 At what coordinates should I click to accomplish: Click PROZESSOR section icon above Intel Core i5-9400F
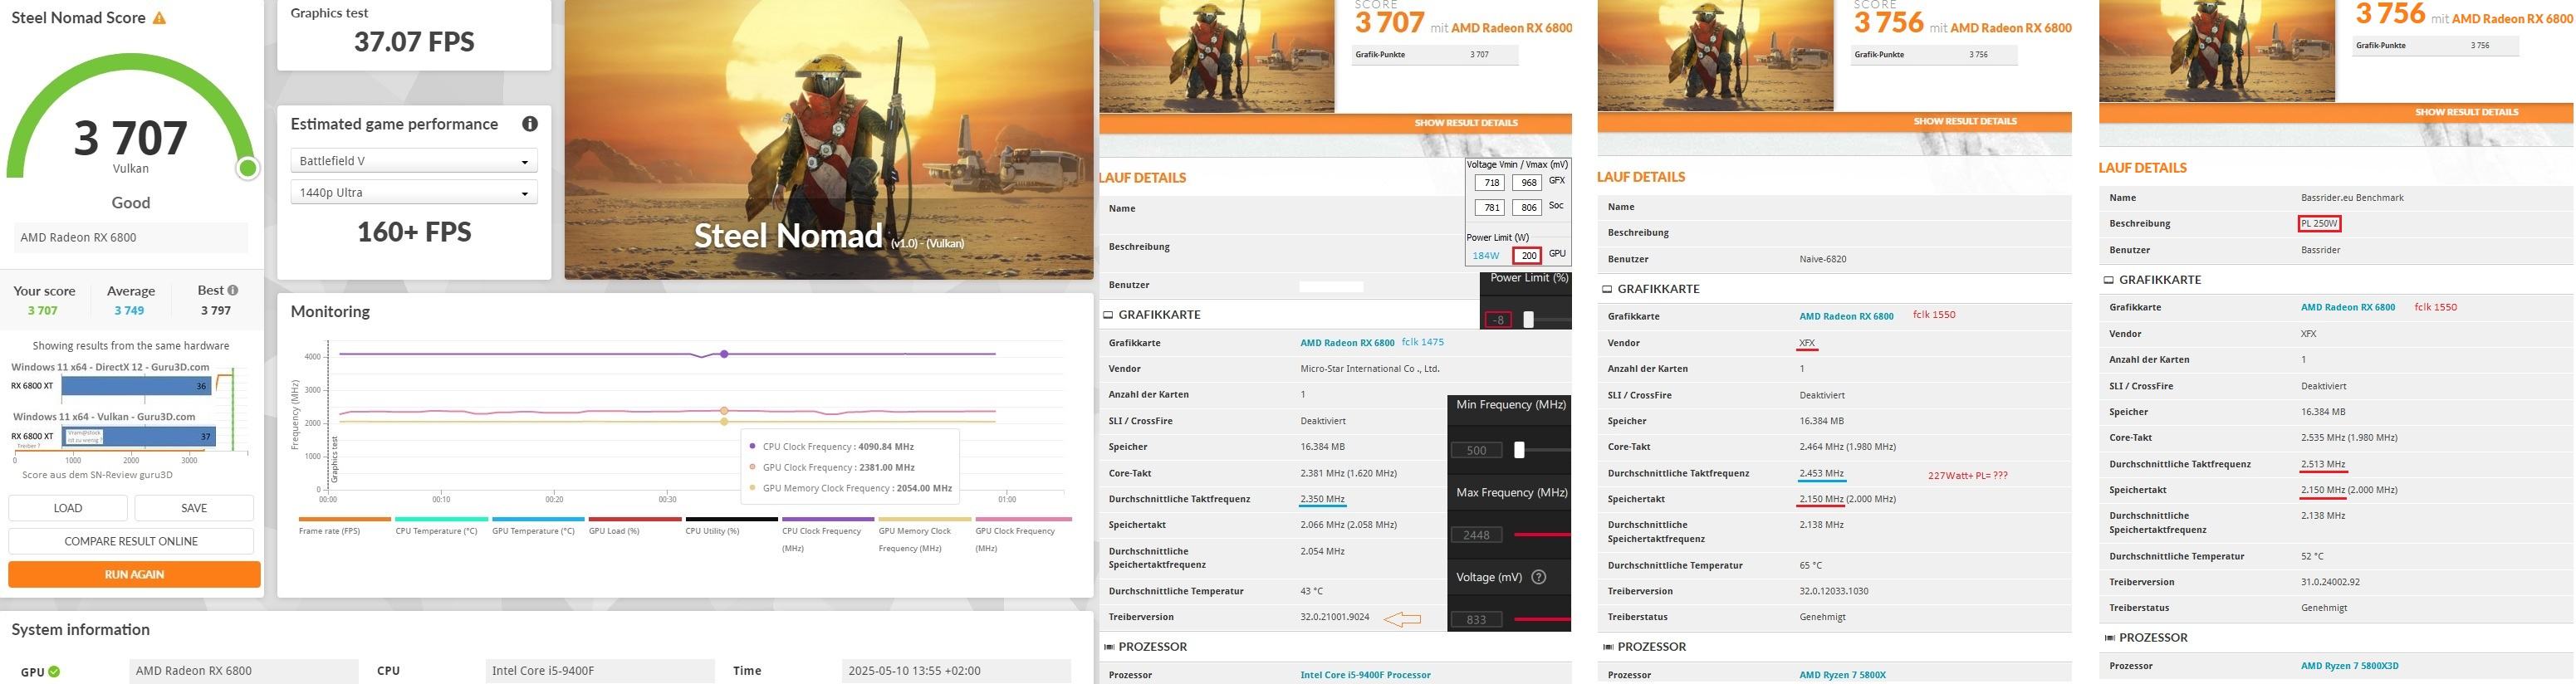(x=1108, y=647)
